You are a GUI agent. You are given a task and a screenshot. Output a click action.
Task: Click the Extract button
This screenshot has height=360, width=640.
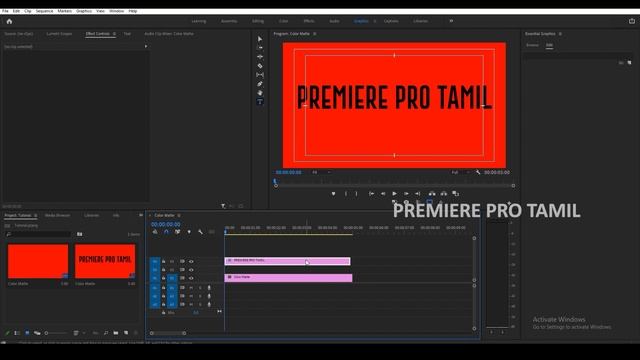coord(444,193)
